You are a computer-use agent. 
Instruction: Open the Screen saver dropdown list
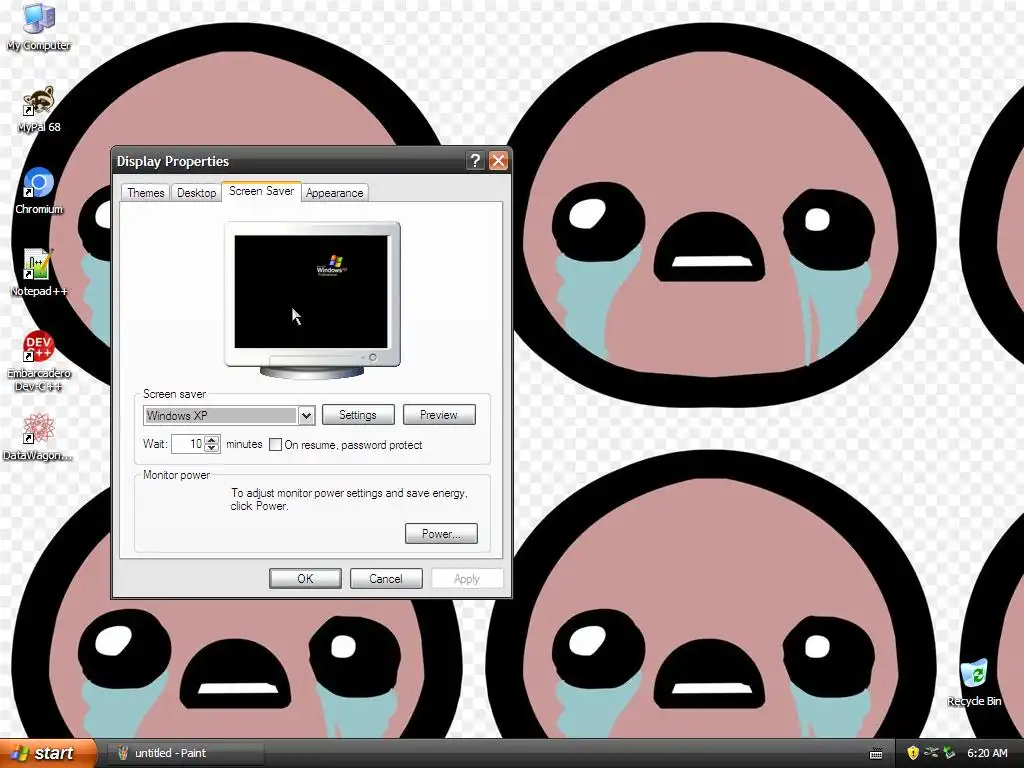coord(306,415)
